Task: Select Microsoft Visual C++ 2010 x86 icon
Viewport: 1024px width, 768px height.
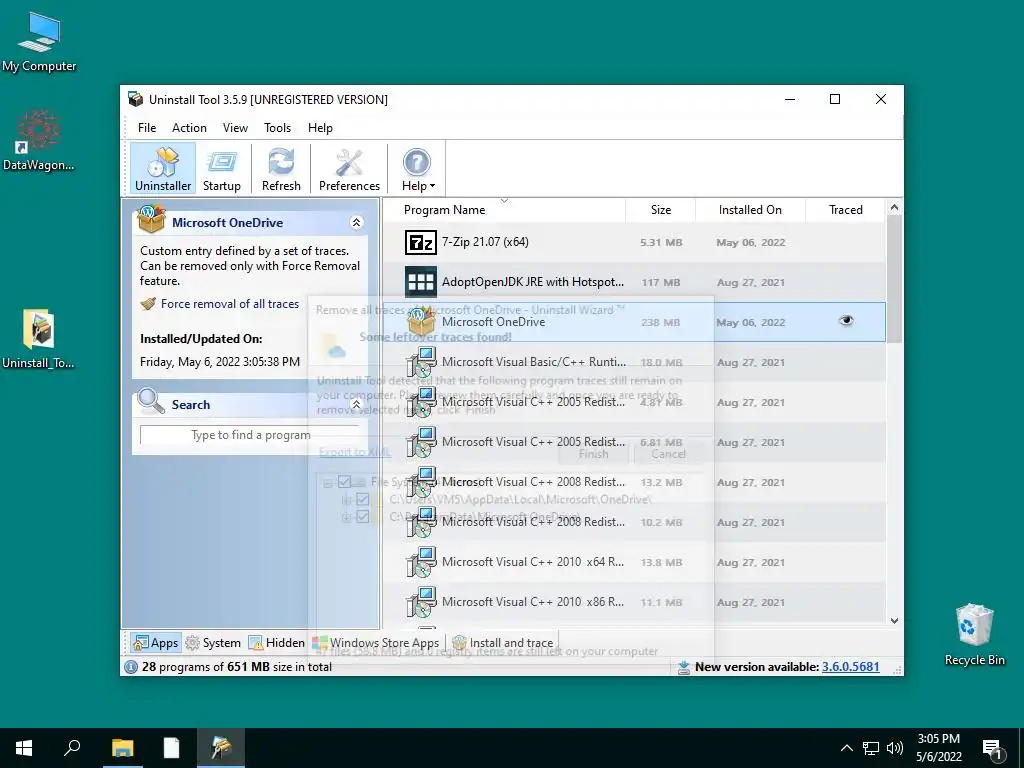Action: 421,601
